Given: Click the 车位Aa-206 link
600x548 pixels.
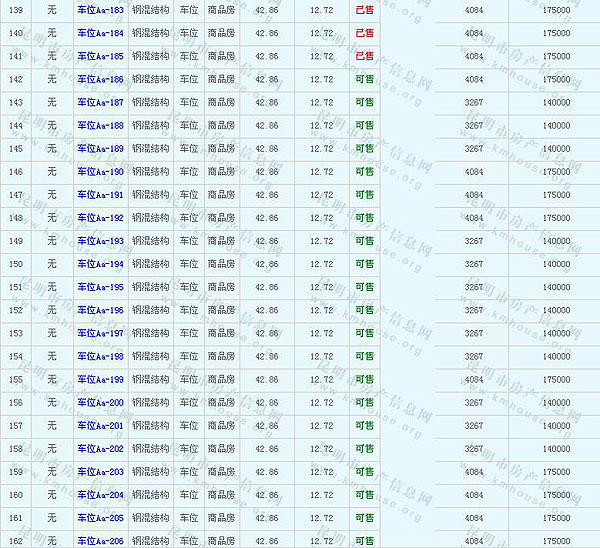Looking at the screenshot, I should click(x=101, y=541).
